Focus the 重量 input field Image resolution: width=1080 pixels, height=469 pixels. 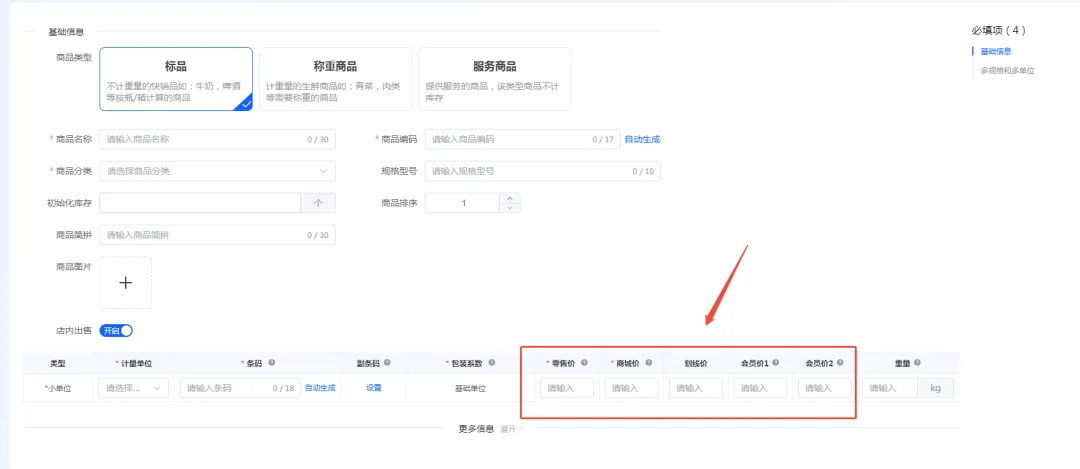(890, 388)
